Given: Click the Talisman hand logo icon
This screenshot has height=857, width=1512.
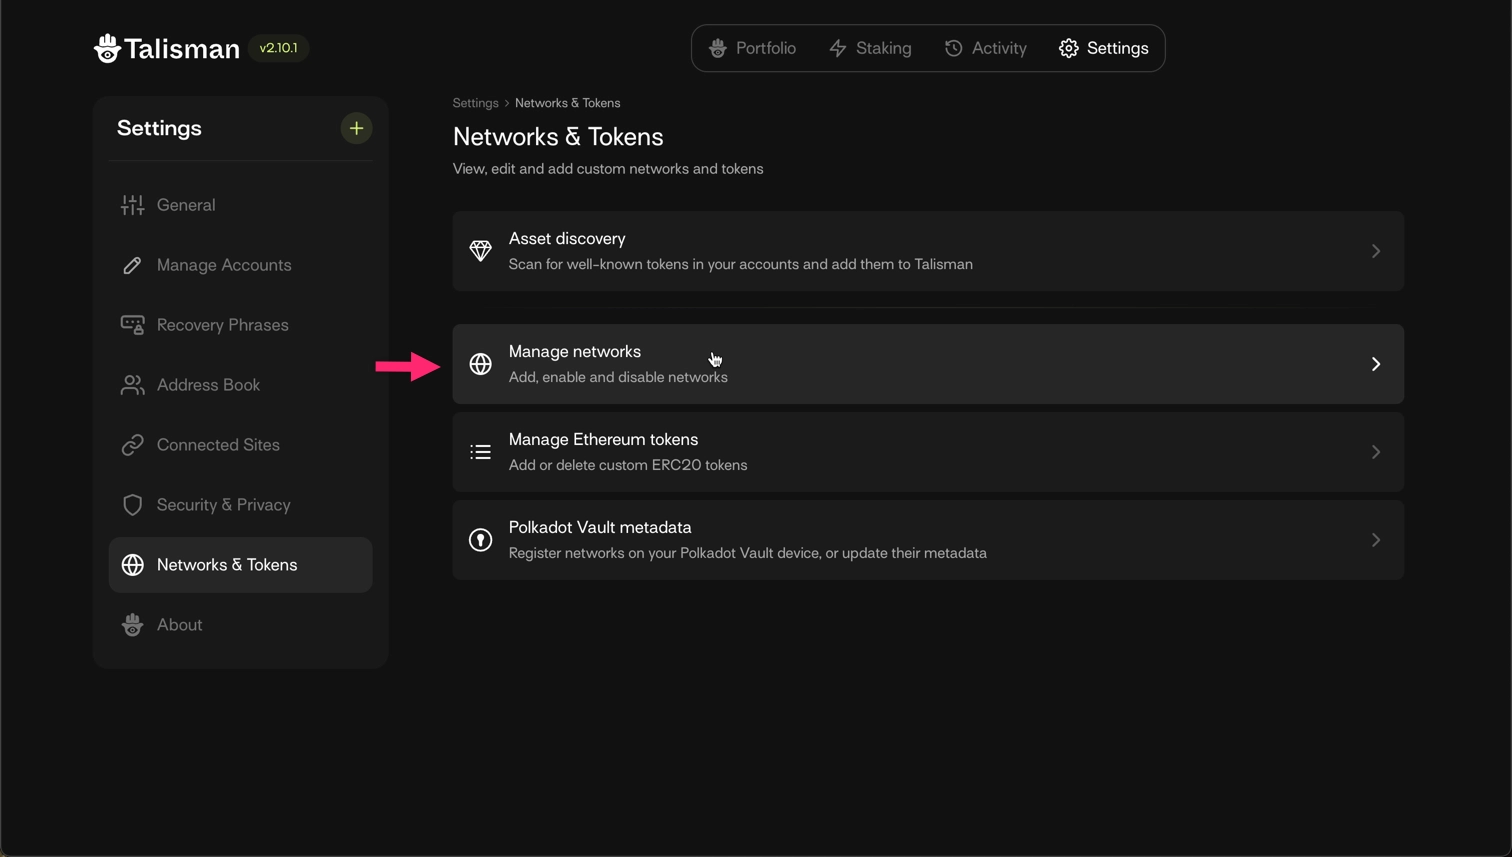Looking at the screenshot, I should click(107, 48).
